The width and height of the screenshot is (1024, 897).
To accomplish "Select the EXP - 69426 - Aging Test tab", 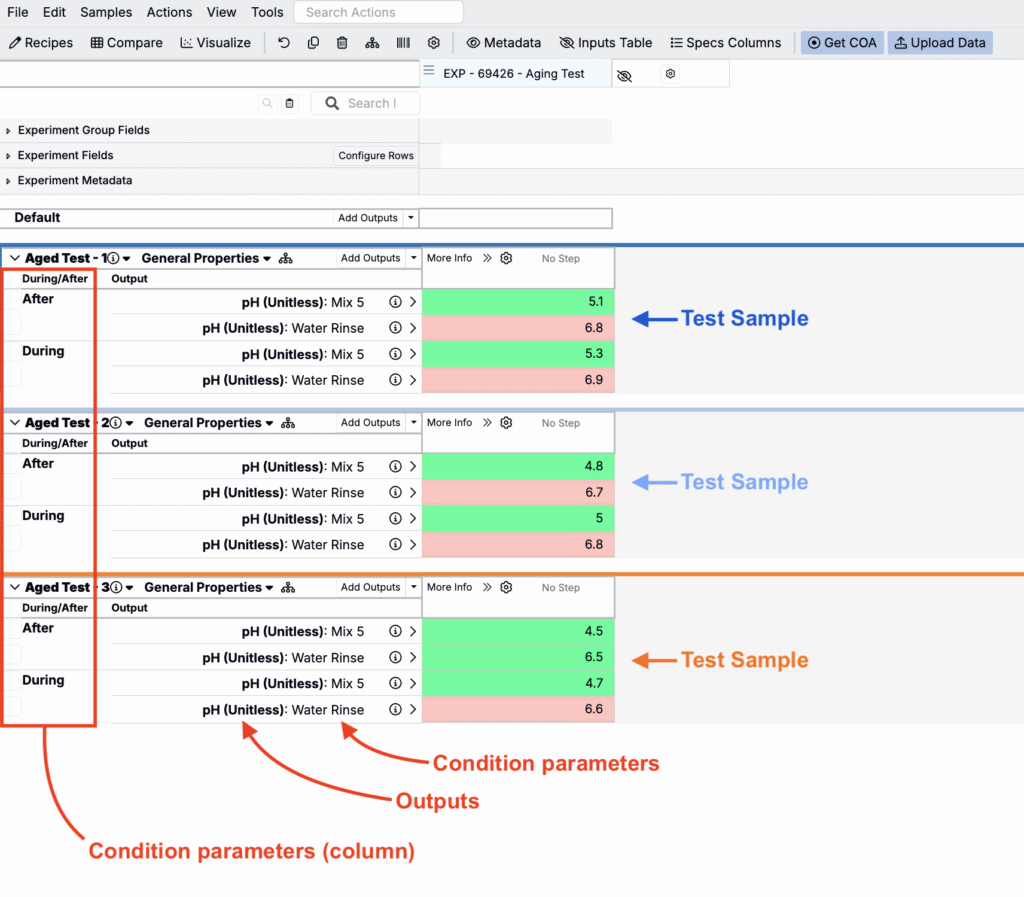I will (x=514, y=73).
